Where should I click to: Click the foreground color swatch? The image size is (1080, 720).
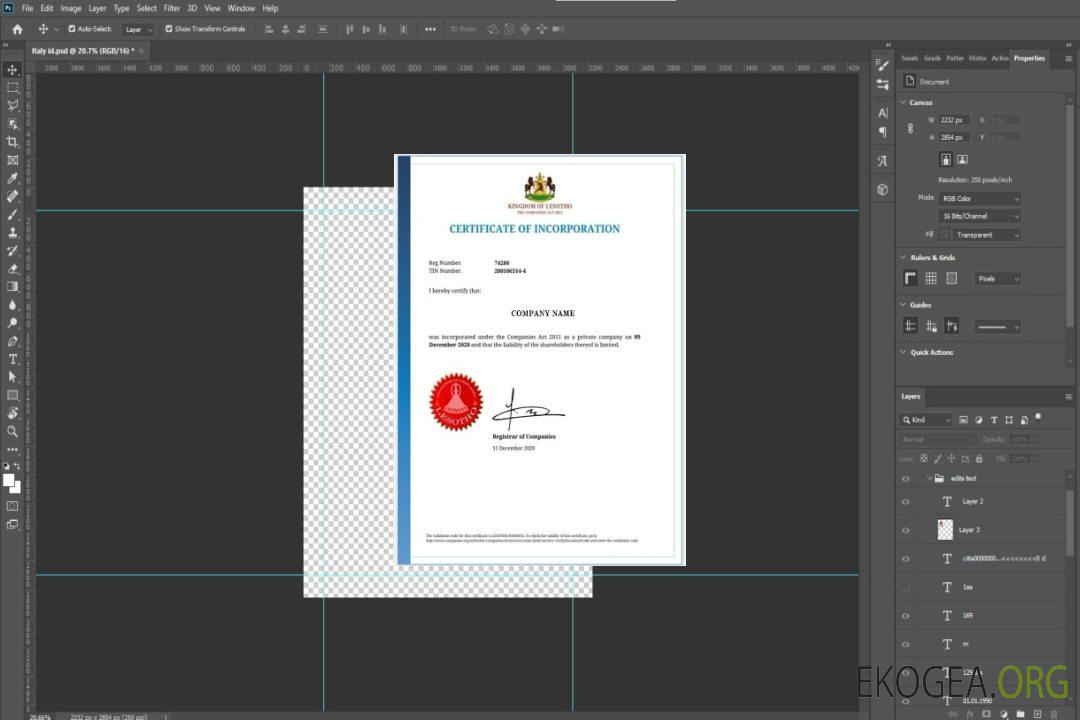click(9, 480)
